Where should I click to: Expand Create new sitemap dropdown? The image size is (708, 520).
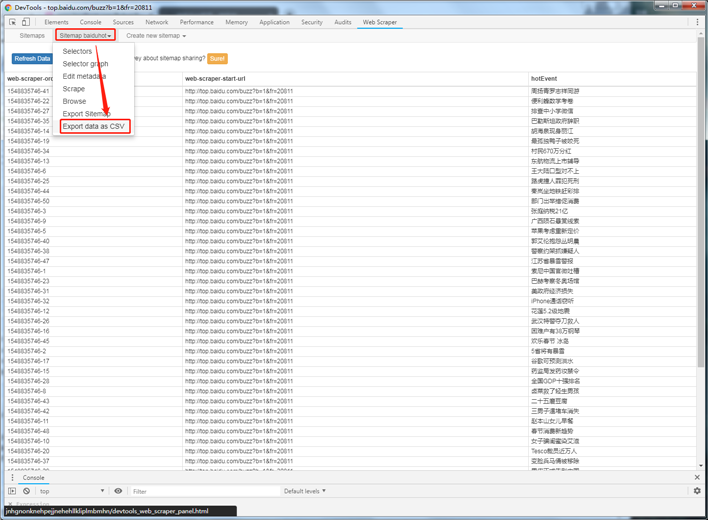point(156,36)
